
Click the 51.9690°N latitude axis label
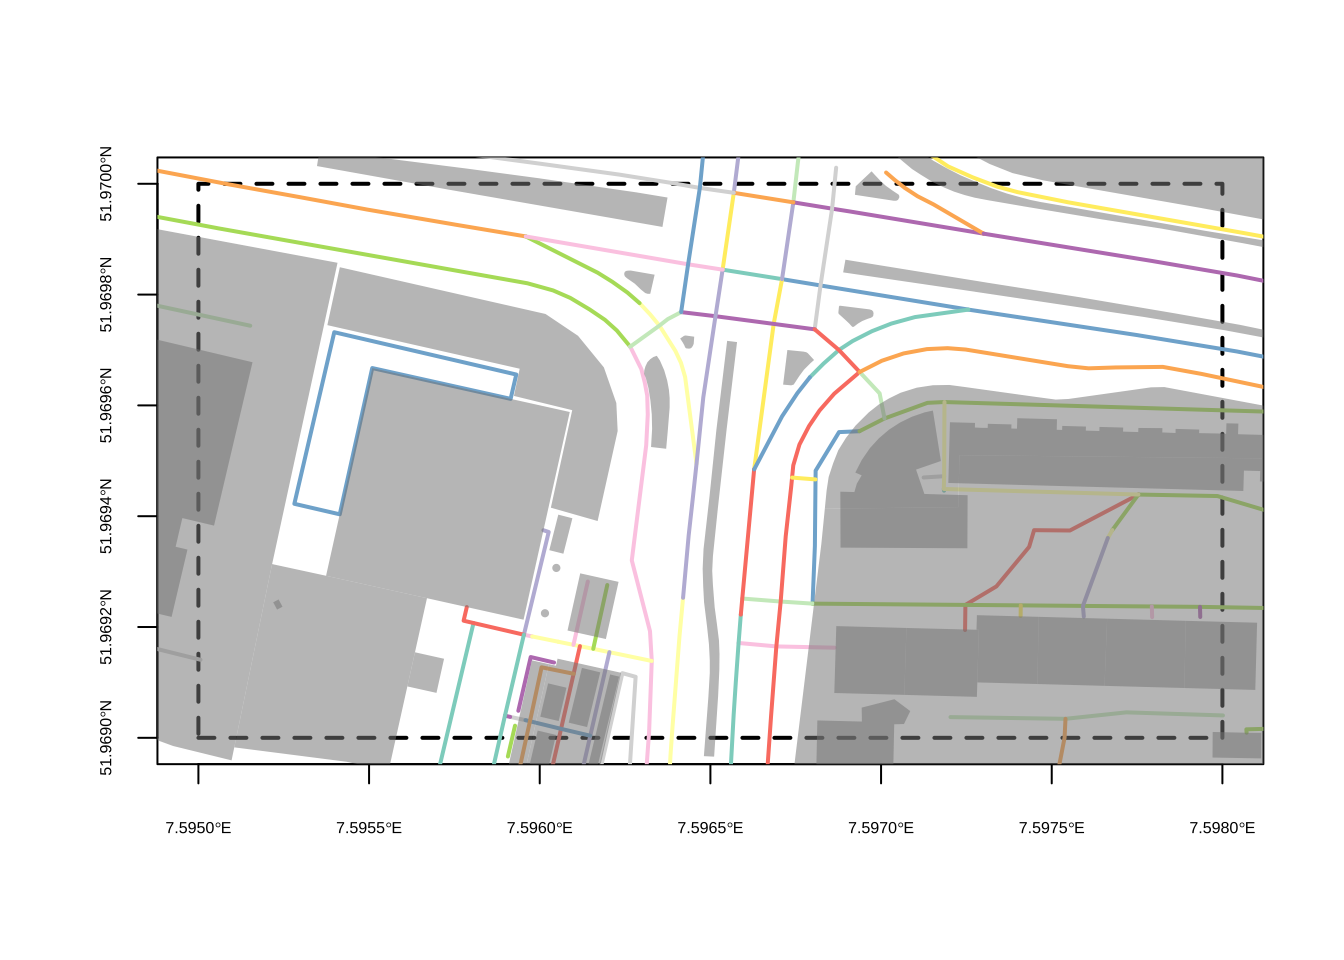[106, 738]
